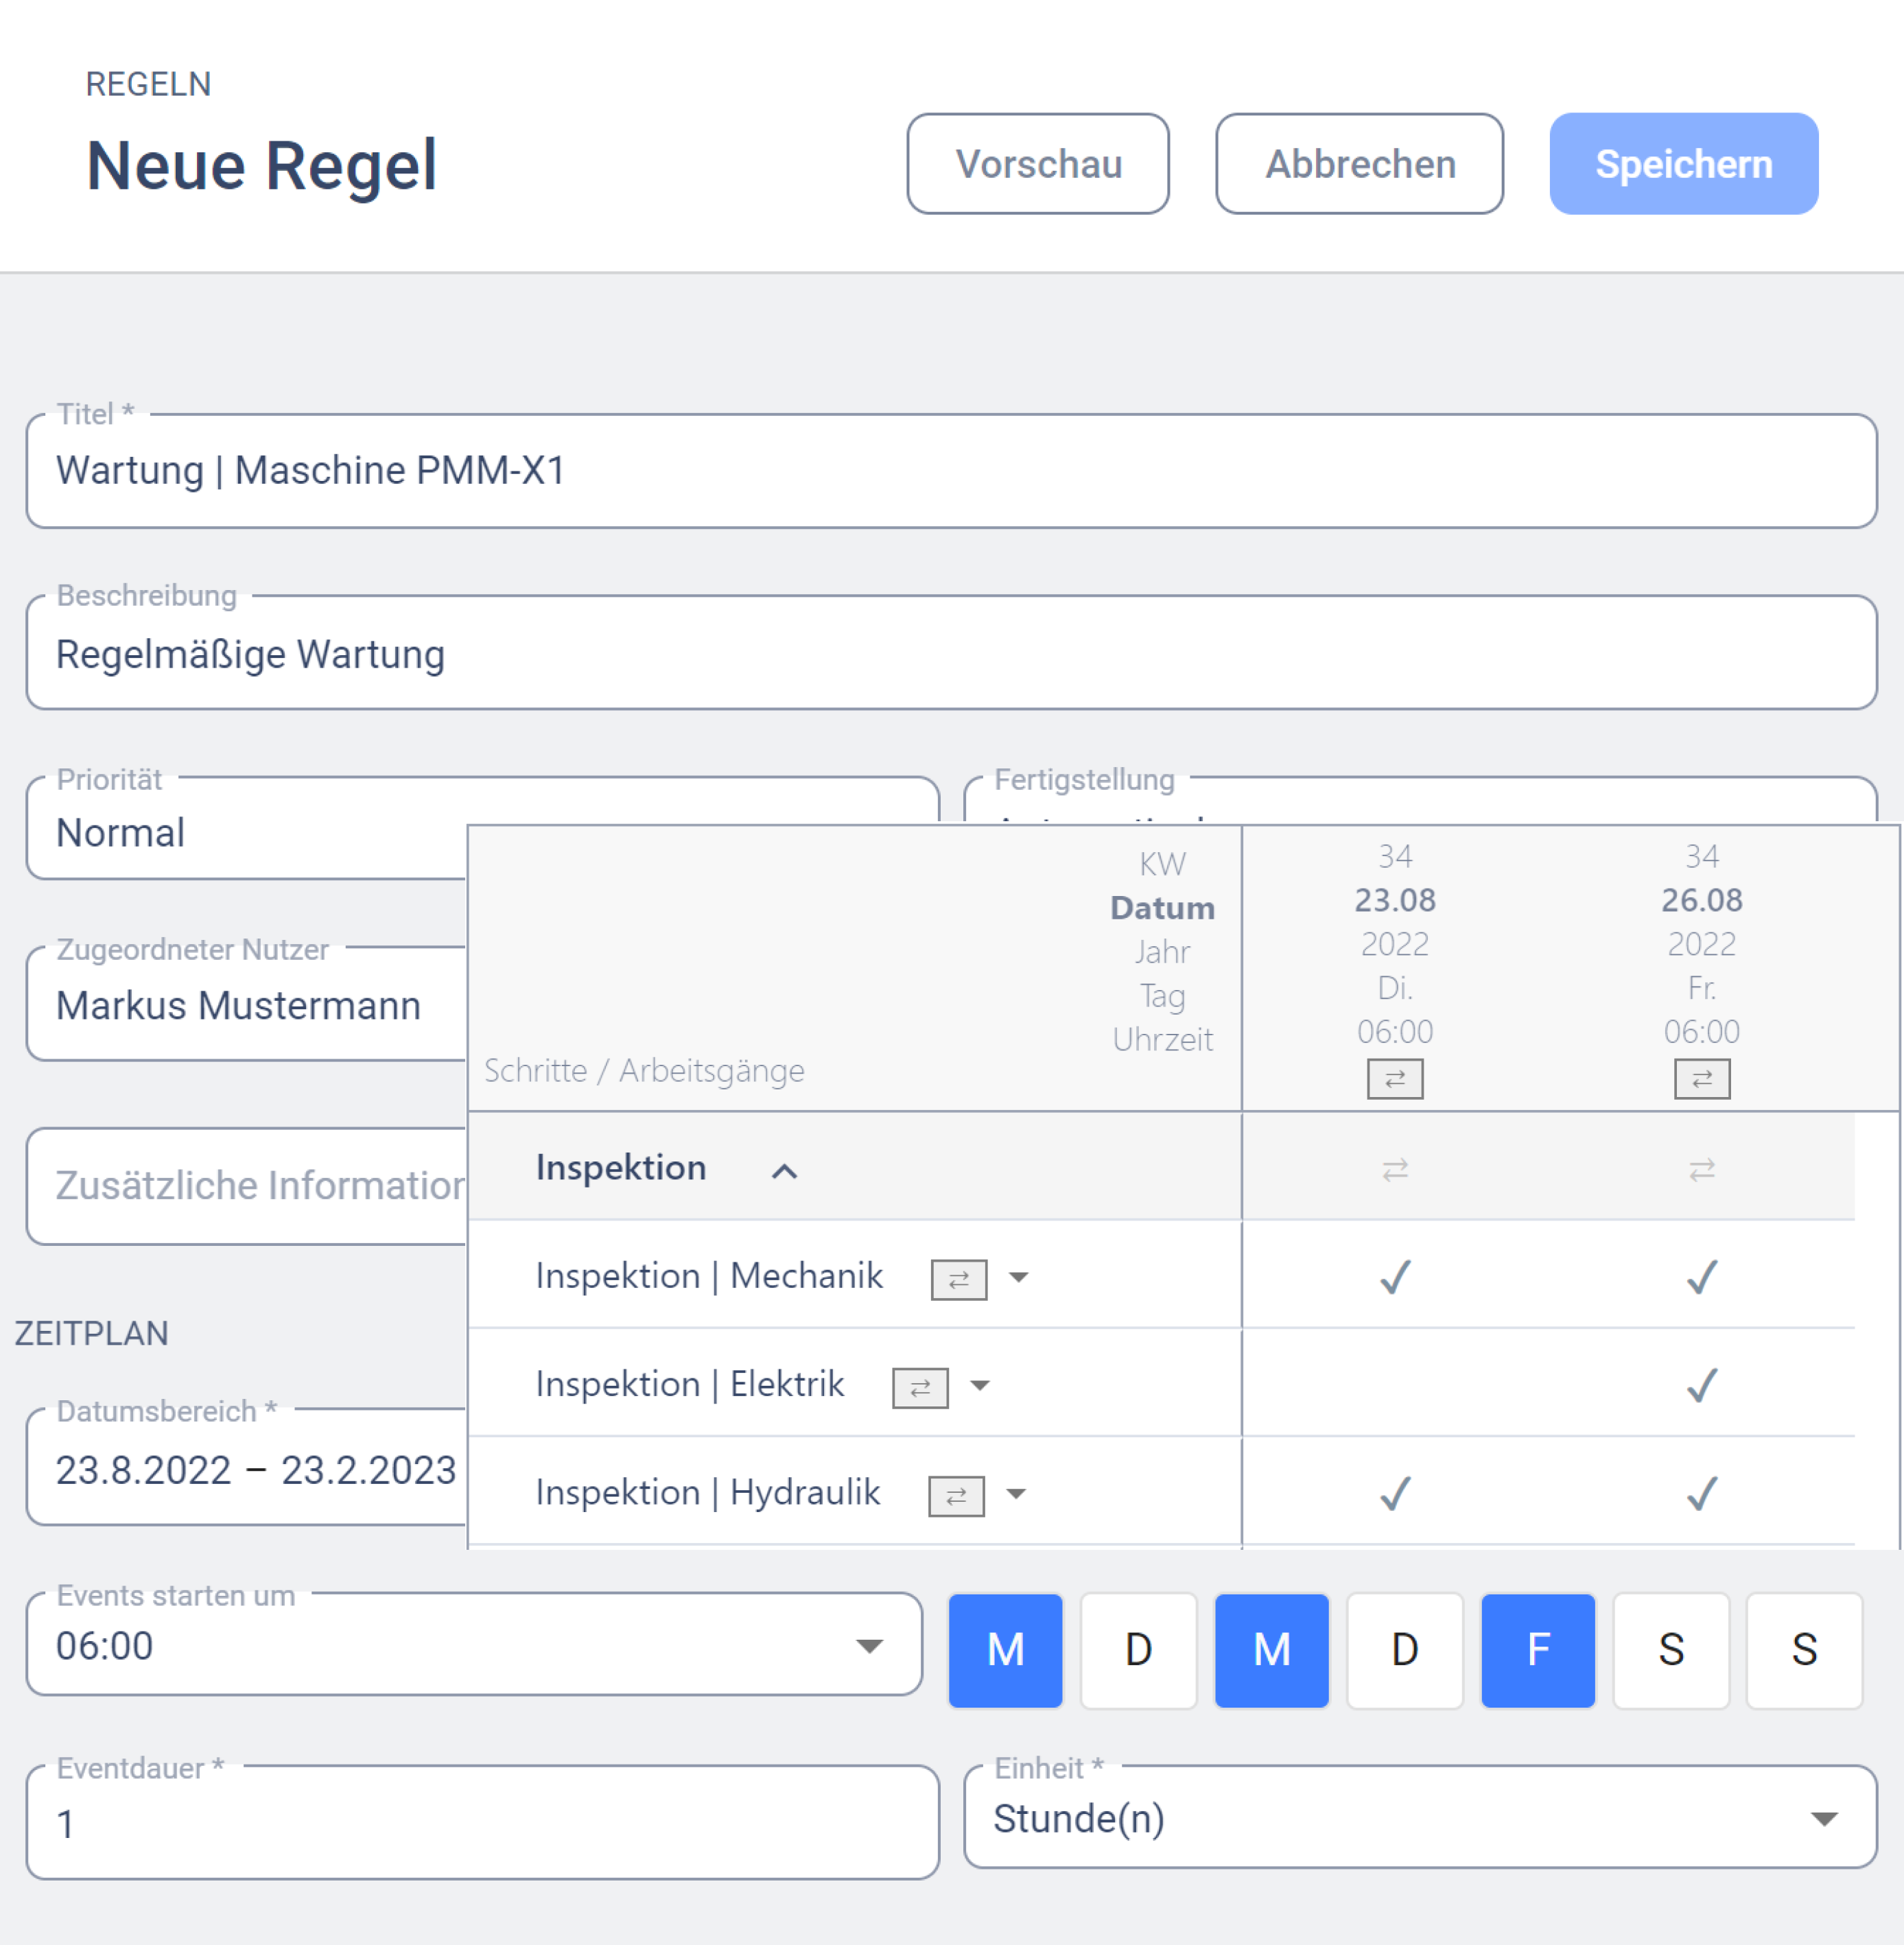
Task: Click swap icon under 26.08 column header
Action: point(1701,1078)
